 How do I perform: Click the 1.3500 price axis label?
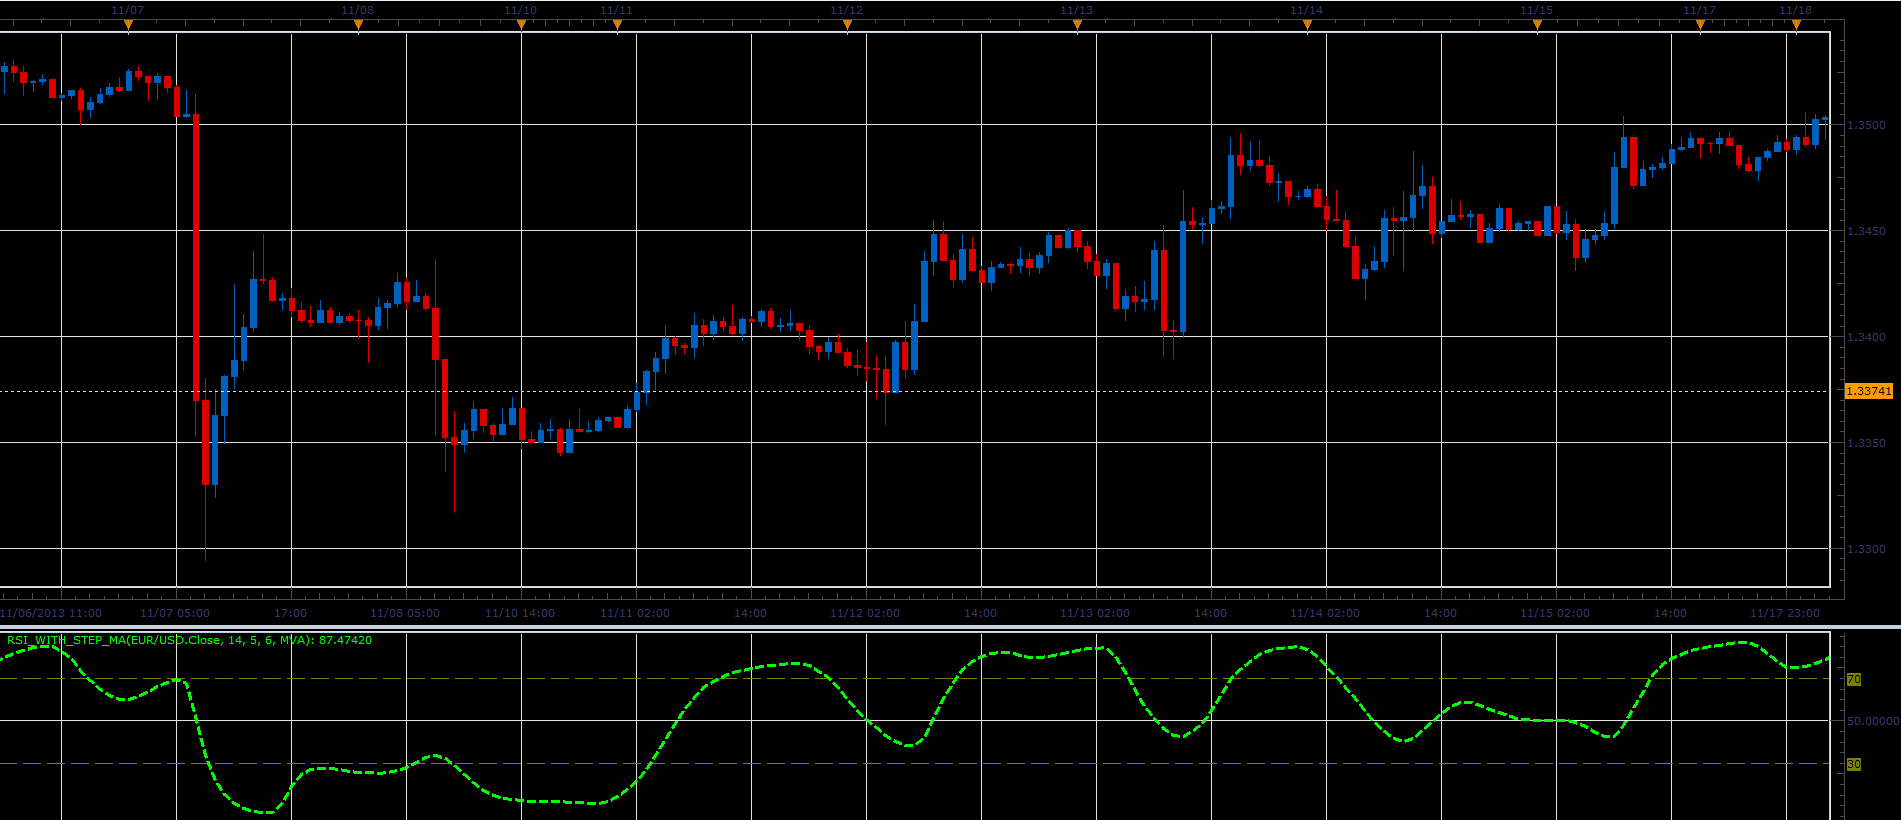tap(1866, 125)
